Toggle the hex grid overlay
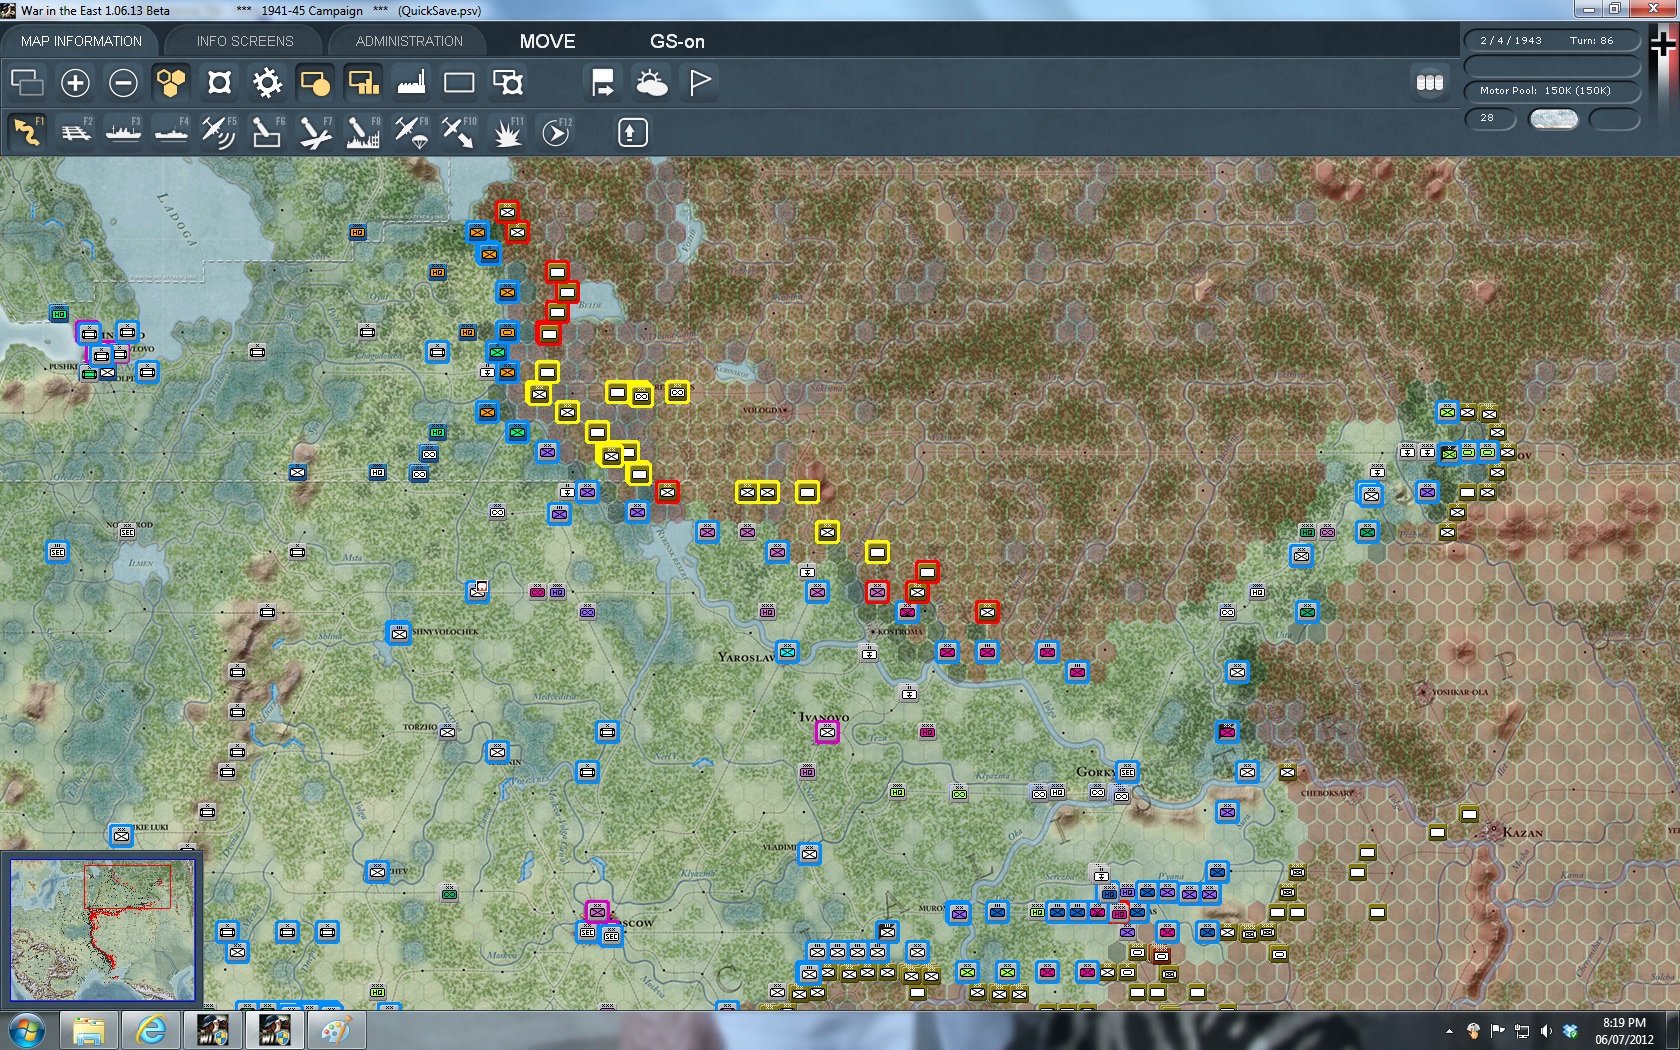Screen dimensions: 1680x1050 (171, 82)
